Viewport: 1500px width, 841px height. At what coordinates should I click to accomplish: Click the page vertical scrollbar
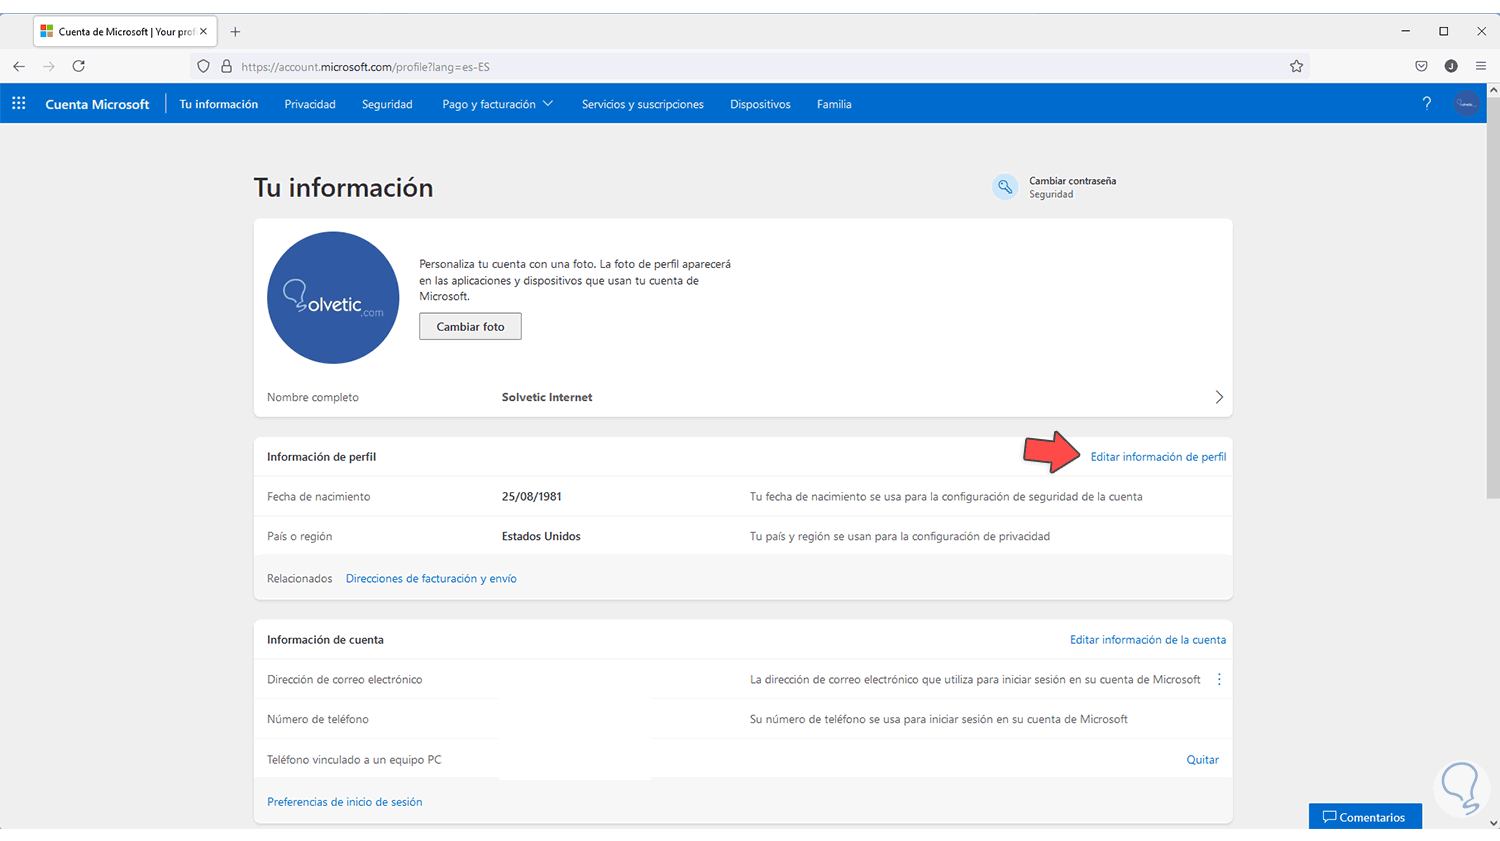point(1493,300)
